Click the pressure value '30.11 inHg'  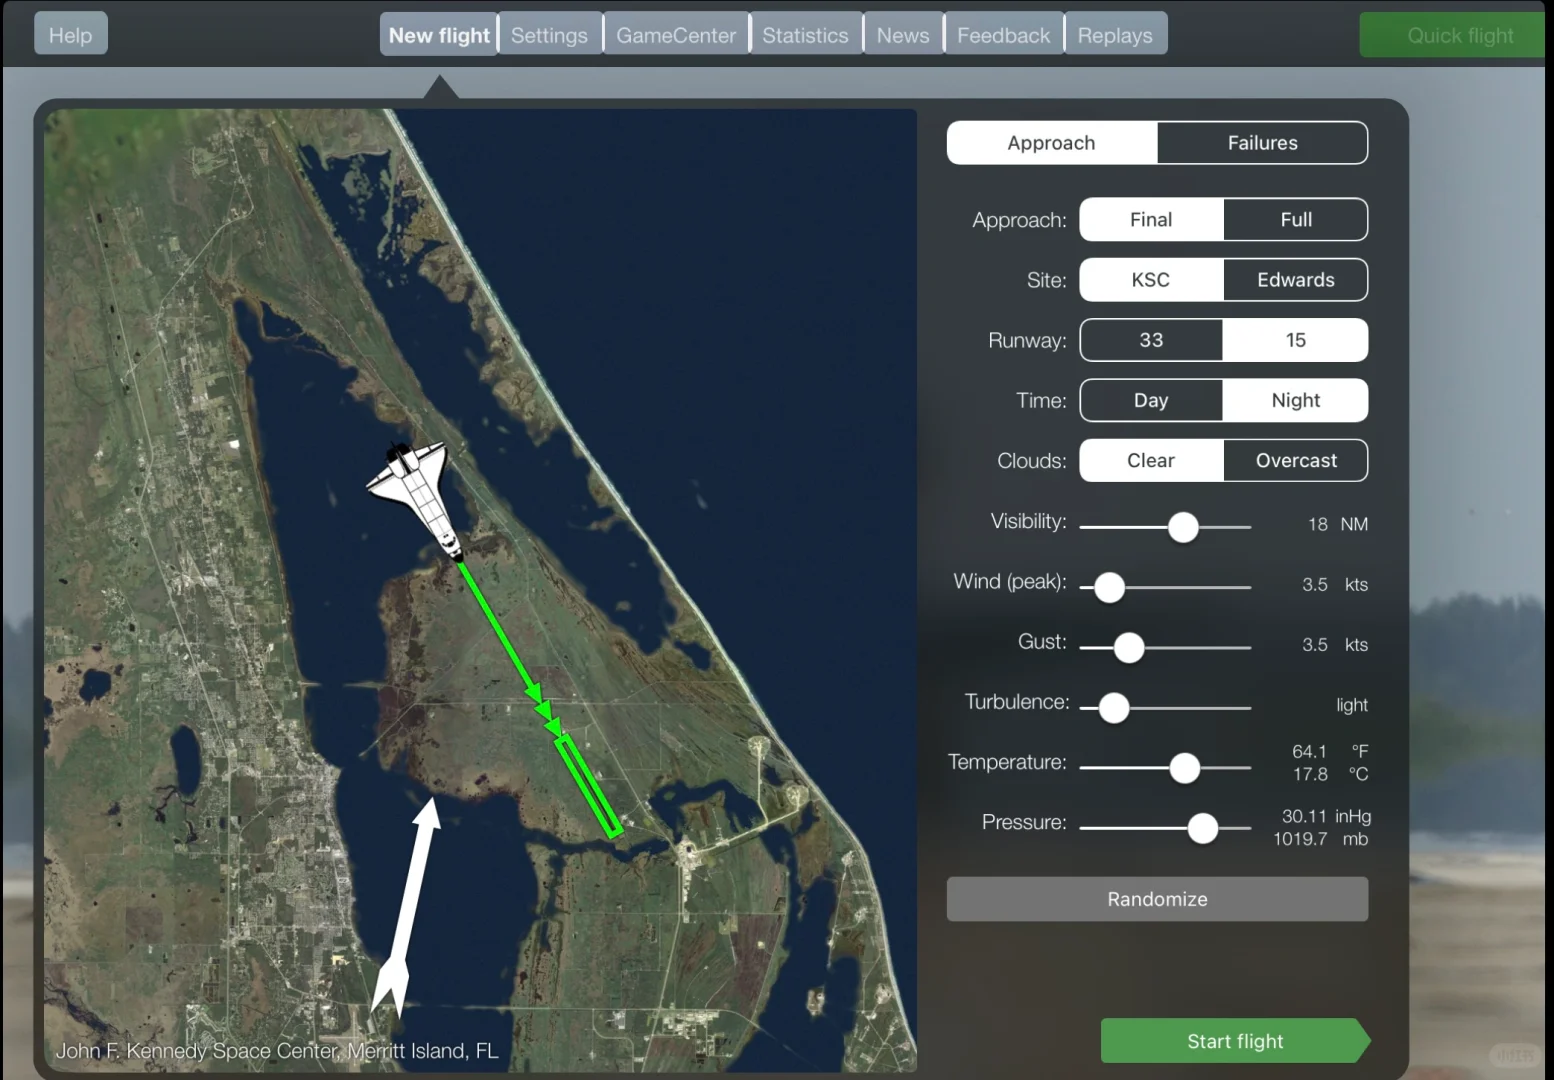pos(1327,816)
